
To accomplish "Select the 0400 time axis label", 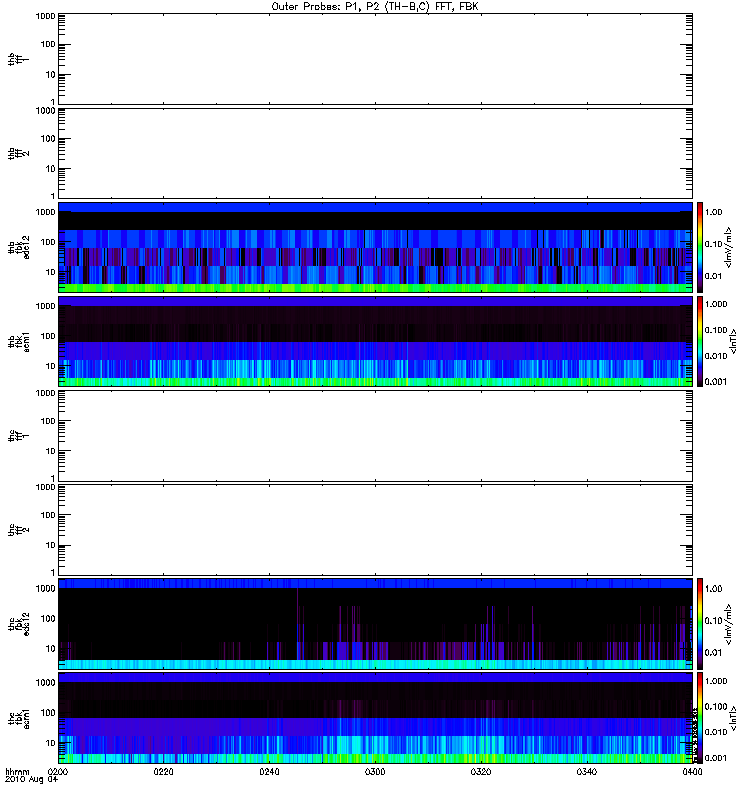I will click(692, 771).
